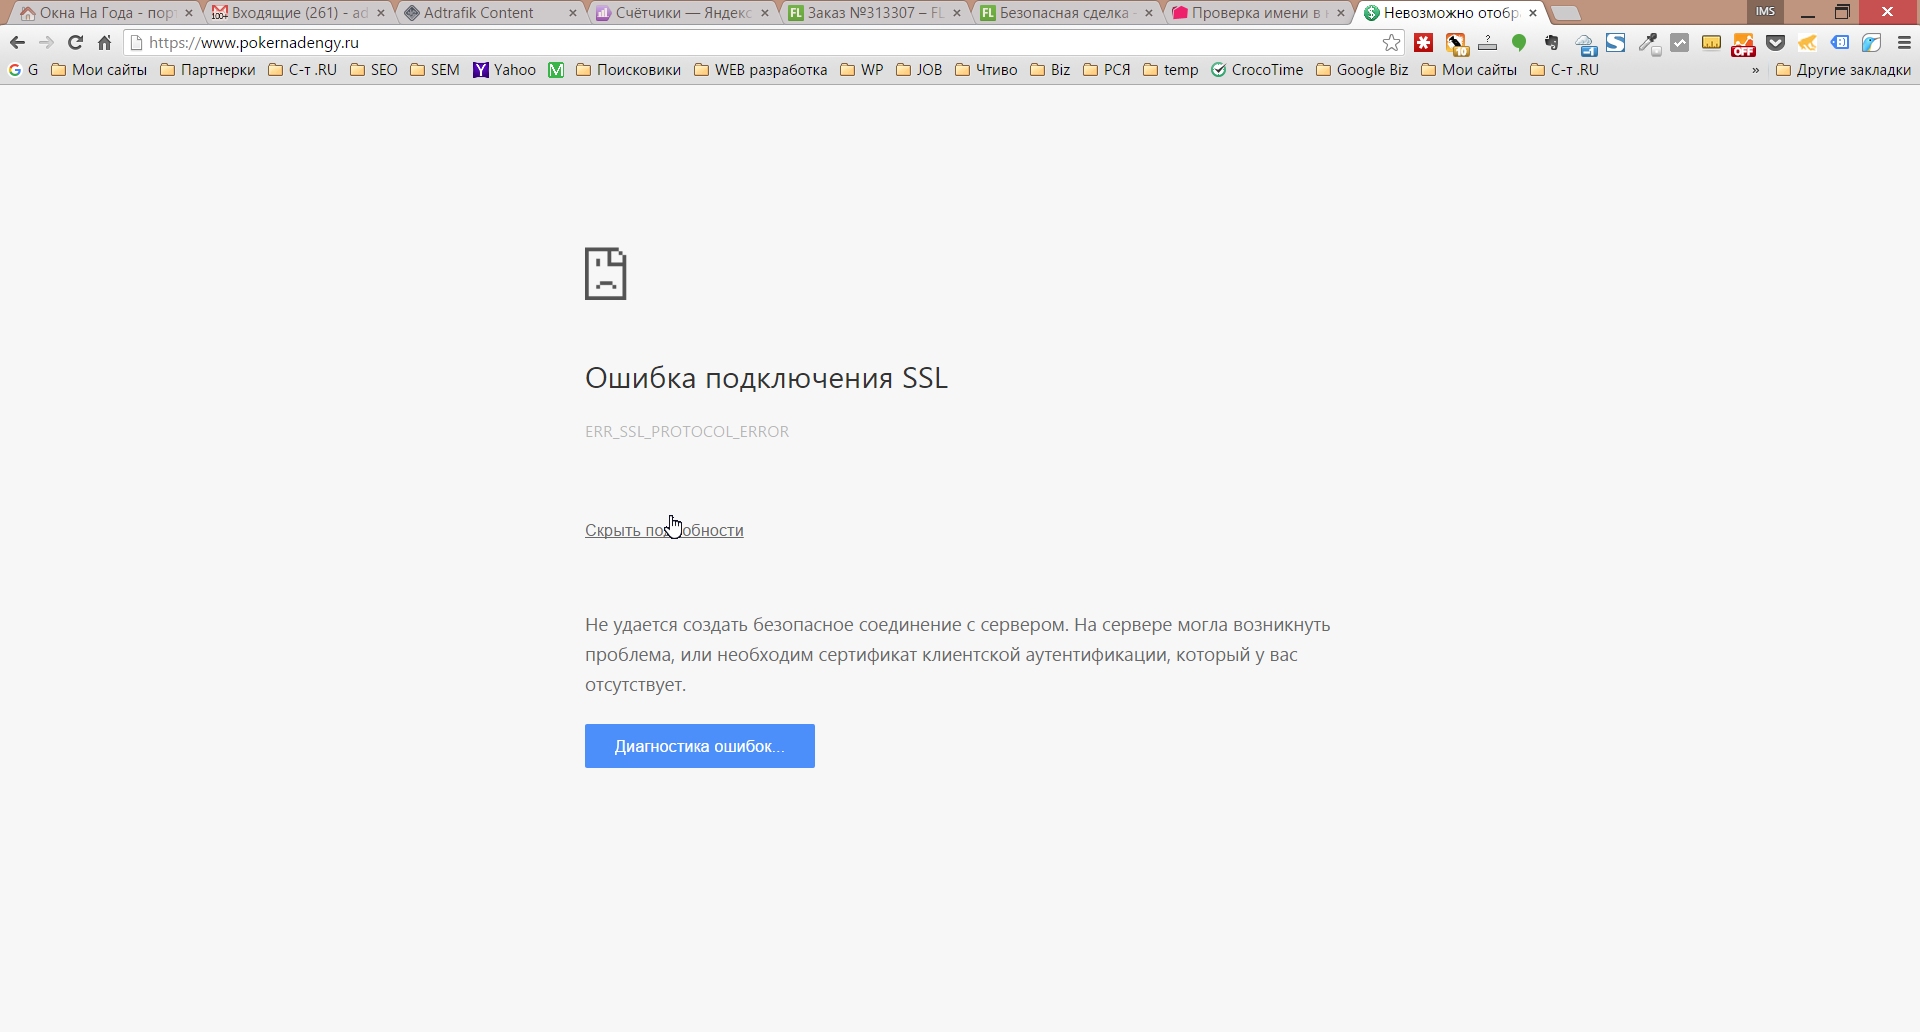Open the SEM bookmarks folder
This screenshot has height=1032, width=1920.
tap(435, 70)
